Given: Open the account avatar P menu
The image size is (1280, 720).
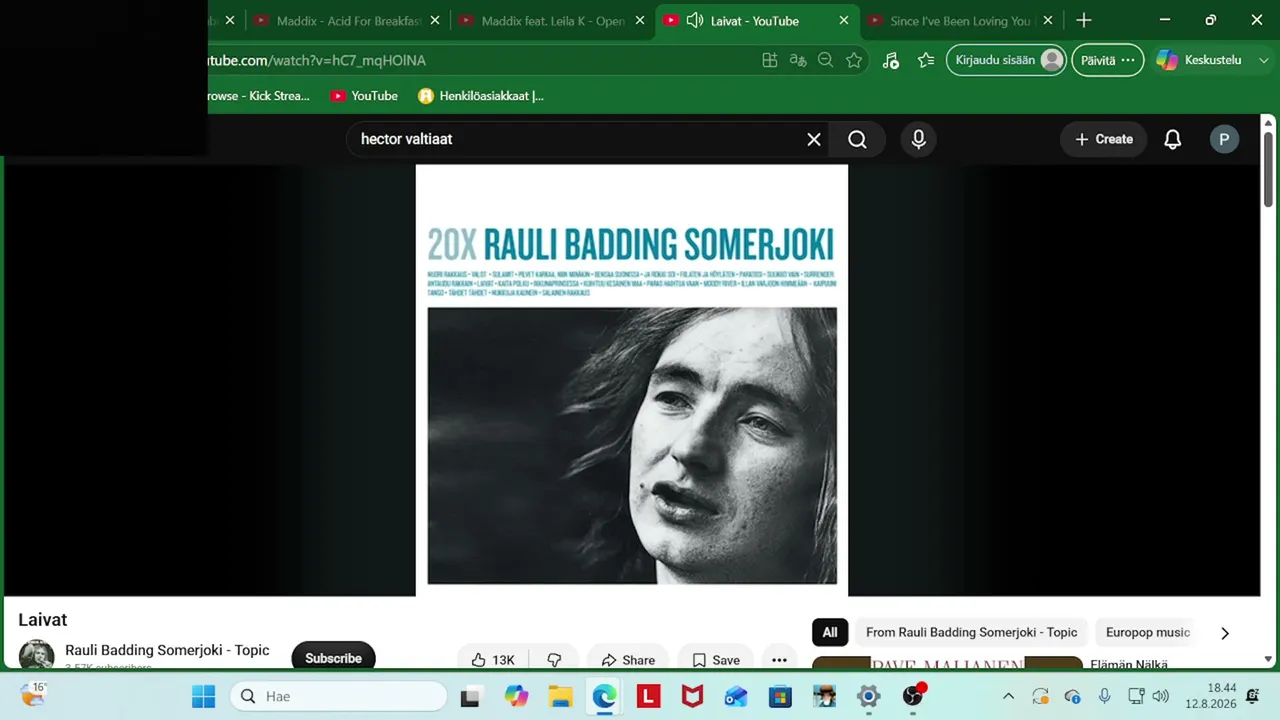Looking at the screenshot, I should [x=1224, y=140].
